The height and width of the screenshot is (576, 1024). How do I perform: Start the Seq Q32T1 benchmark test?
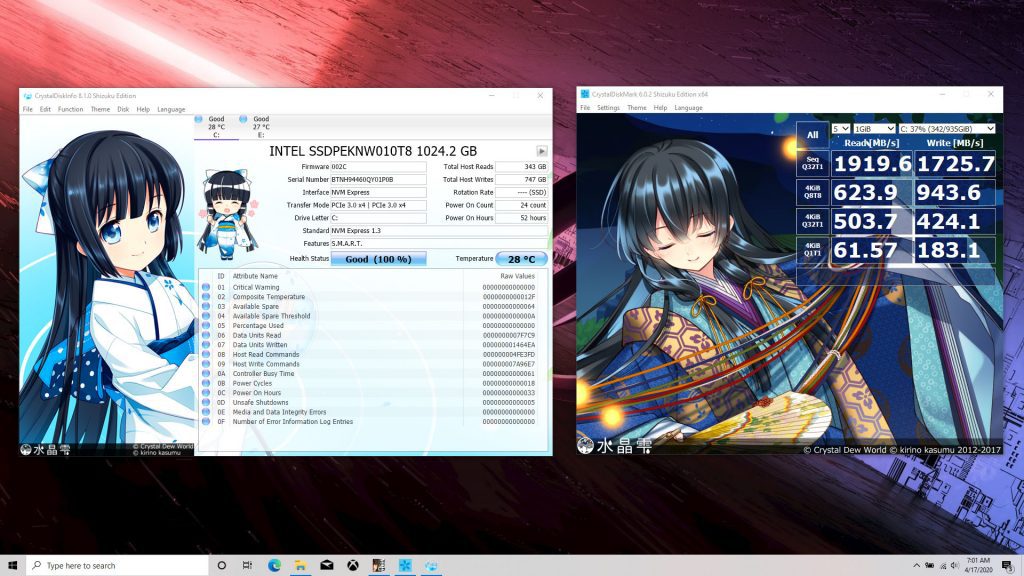pos(812,163)
